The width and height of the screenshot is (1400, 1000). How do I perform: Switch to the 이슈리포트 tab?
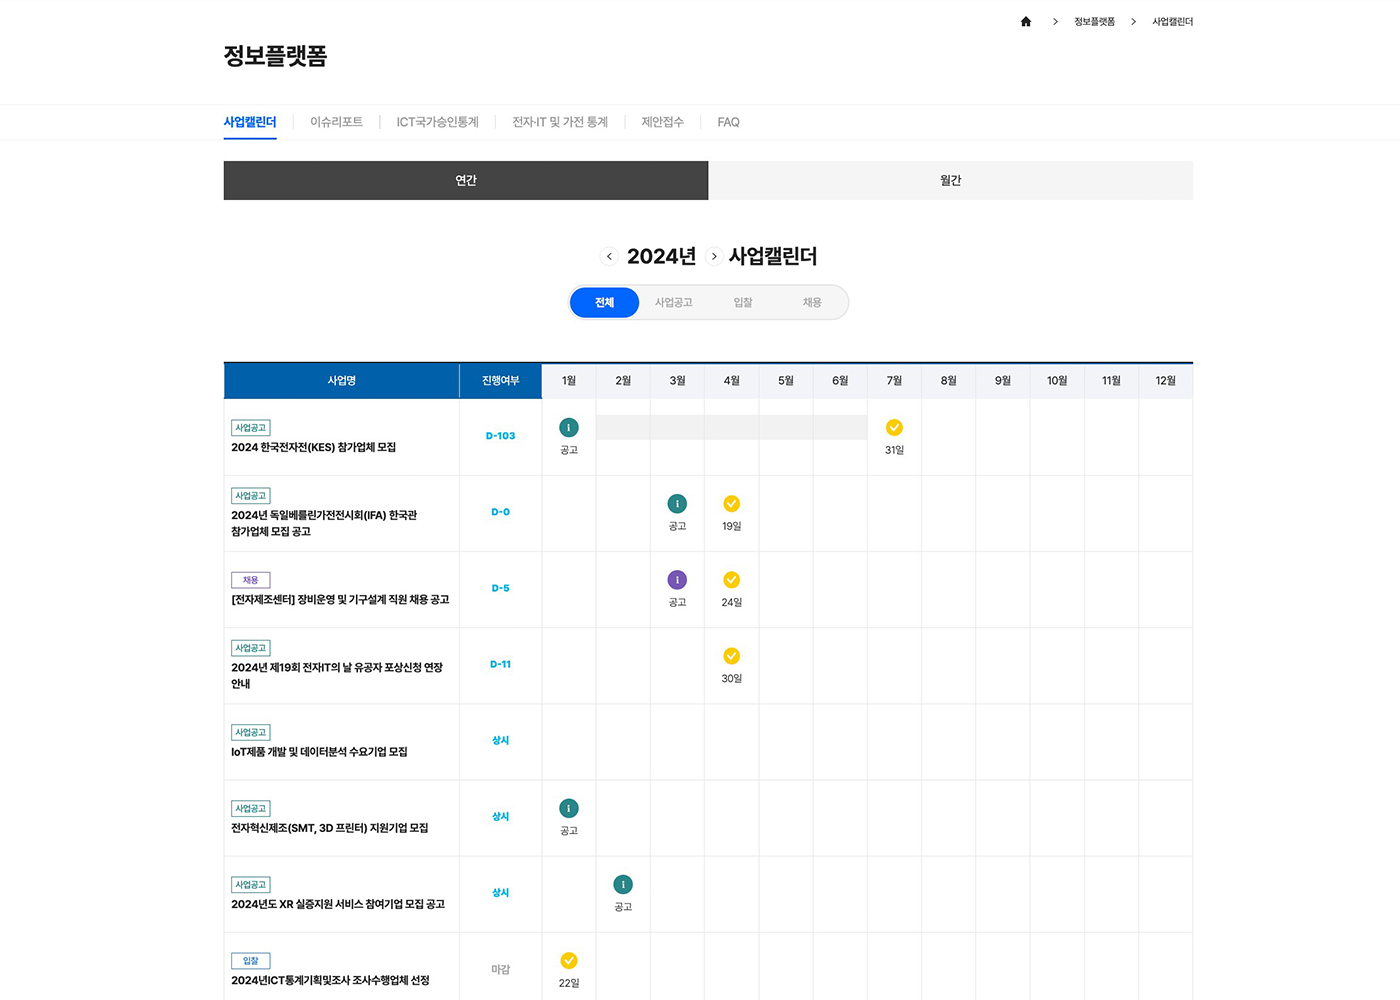(336, 122)
